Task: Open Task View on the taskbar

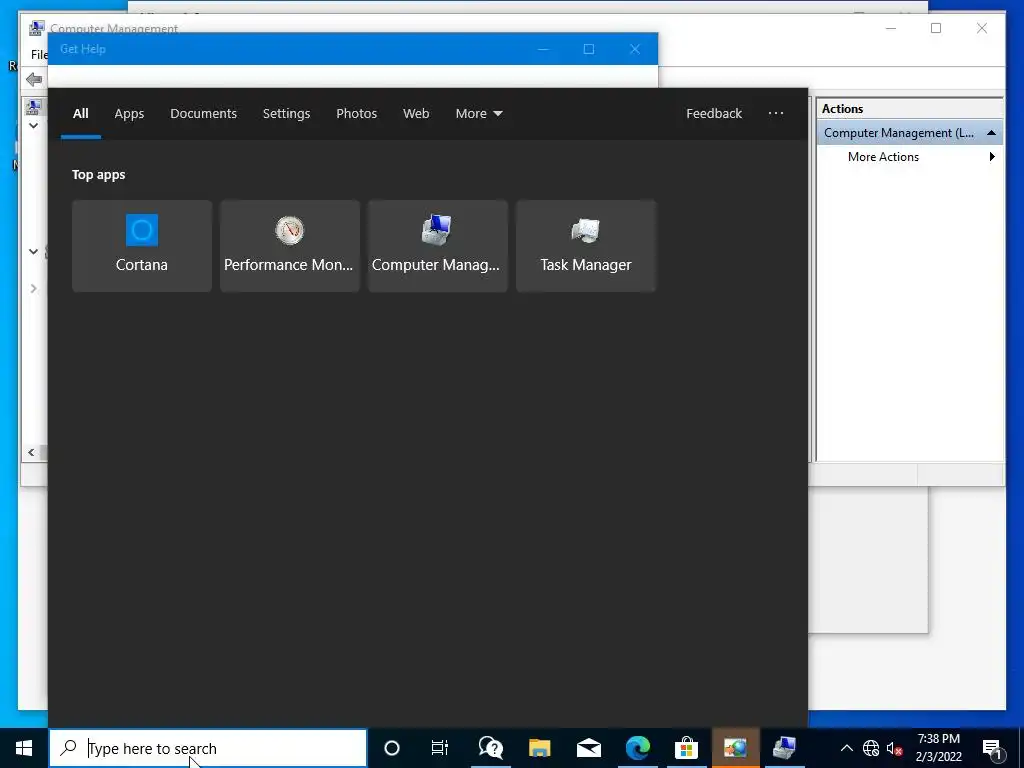Action: 440,748
